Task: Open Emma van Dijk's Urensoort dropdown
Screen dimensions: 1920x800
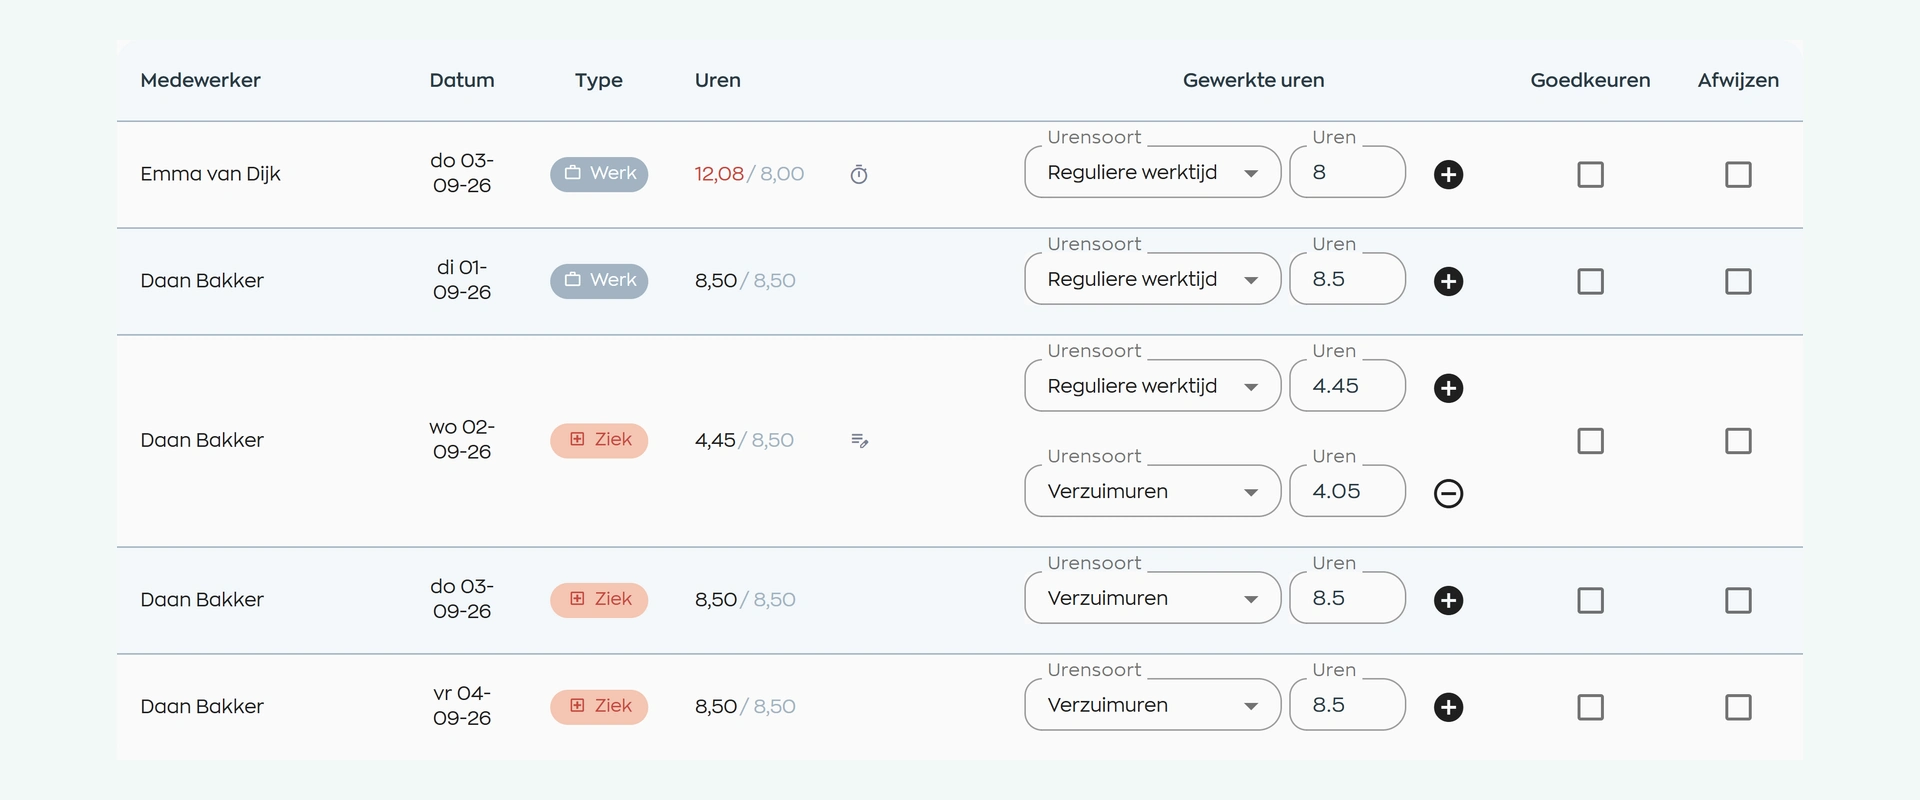Action: pos(1153,172)
